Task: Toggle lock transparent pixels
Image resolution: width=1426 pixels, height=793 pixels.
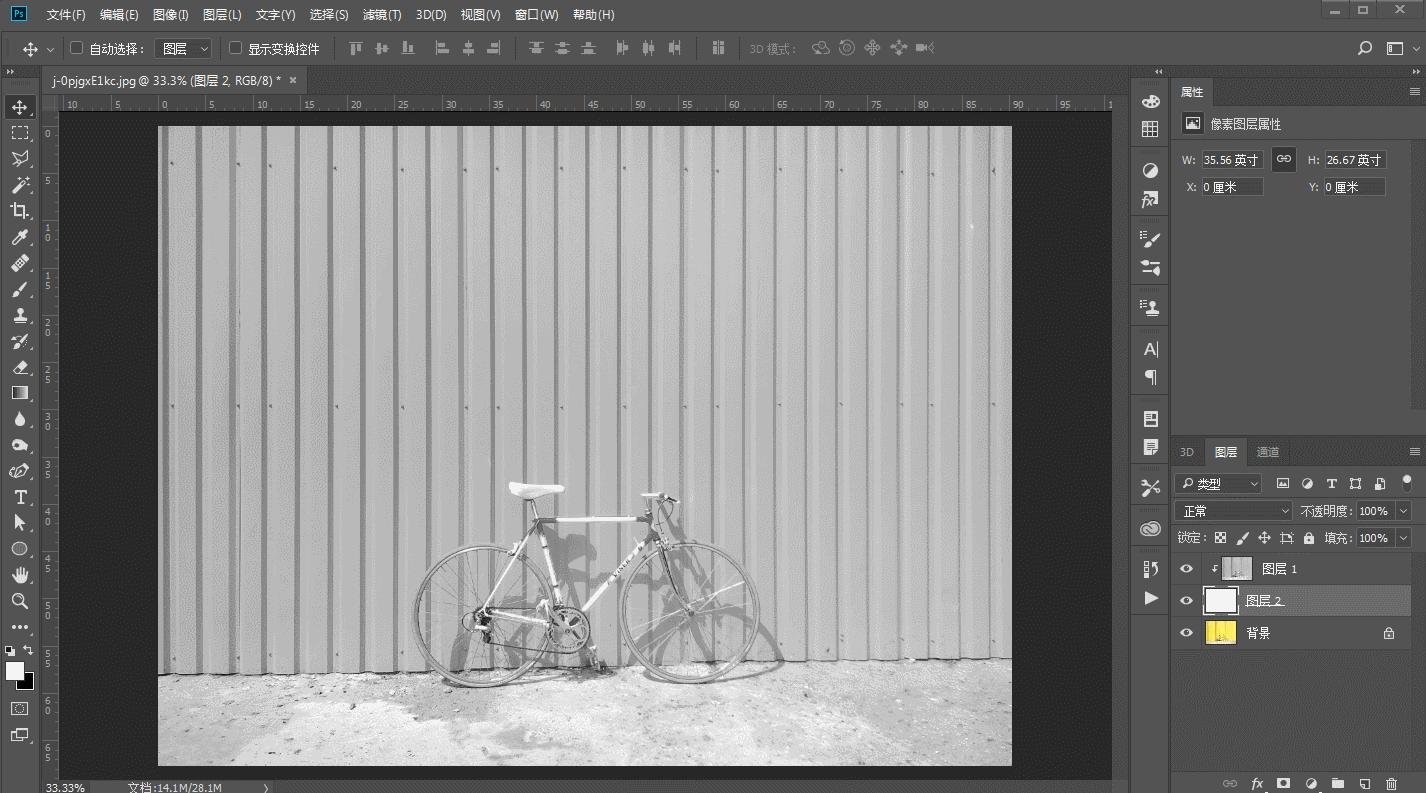Action: [1220, 538]
